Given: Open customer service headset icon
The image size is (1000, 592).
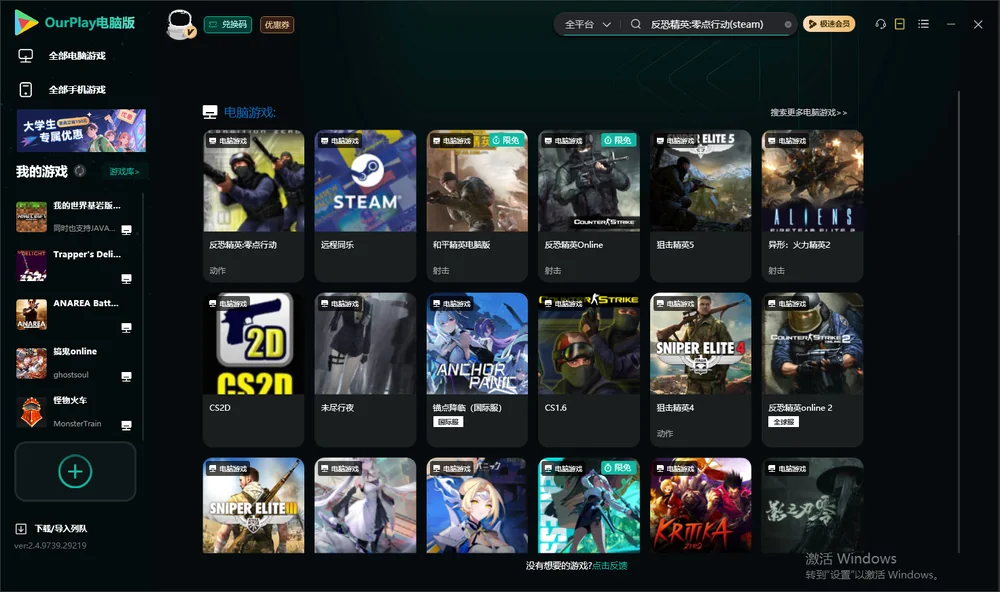Looking at the screenshot, I should click(x=880, y=24).
